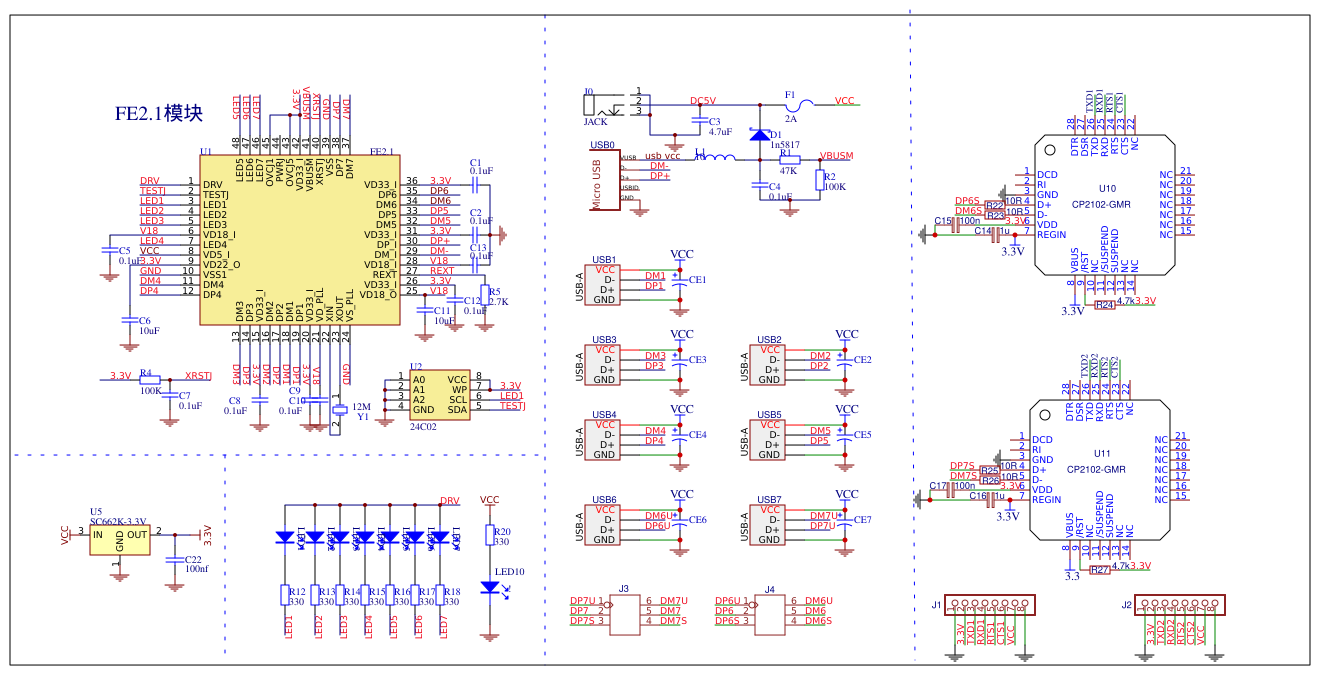Select resistor R18 in LED row

(439, 596)
